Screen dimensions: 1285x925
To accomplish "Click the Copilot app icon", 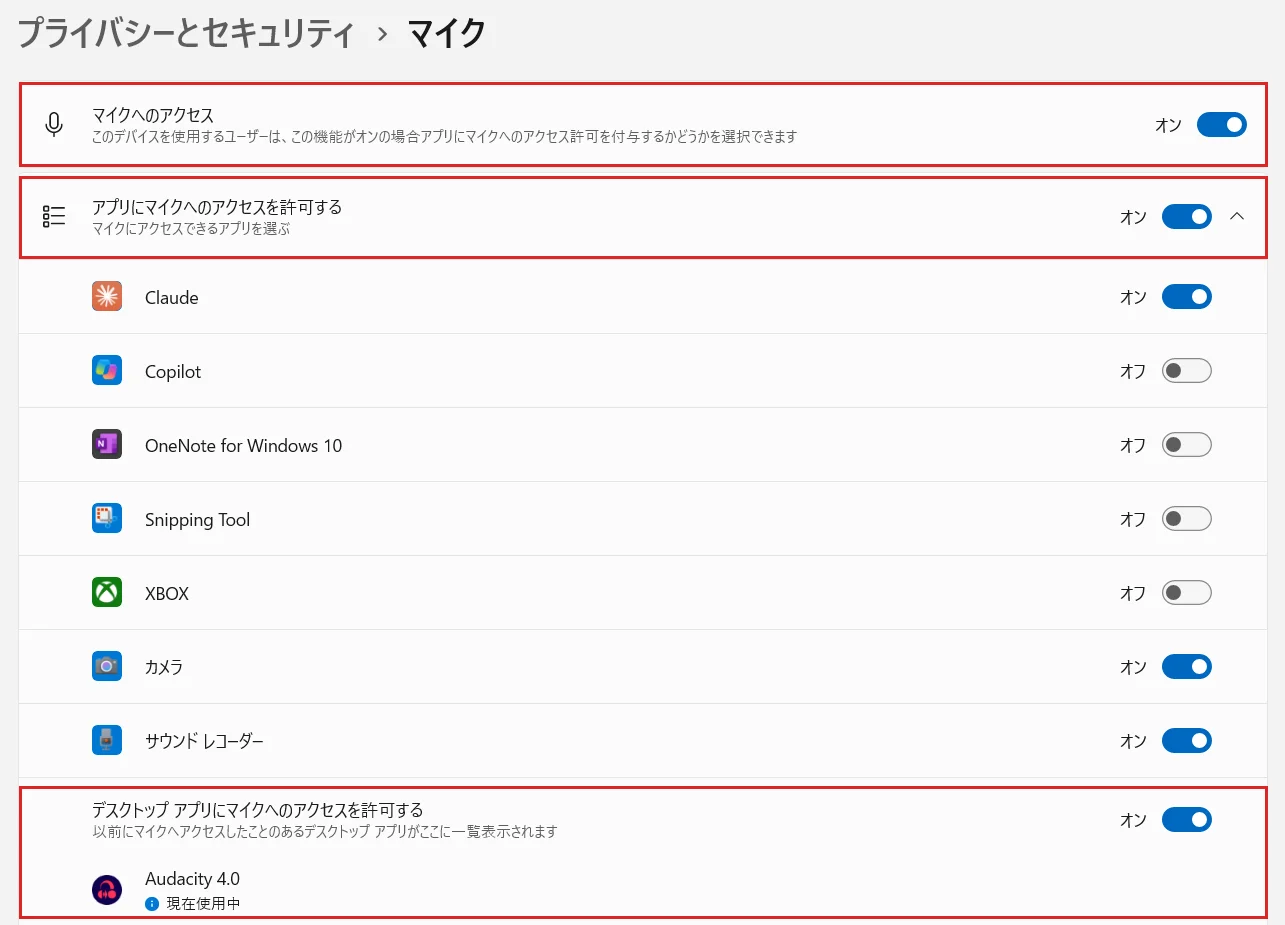I will (107, 371).
